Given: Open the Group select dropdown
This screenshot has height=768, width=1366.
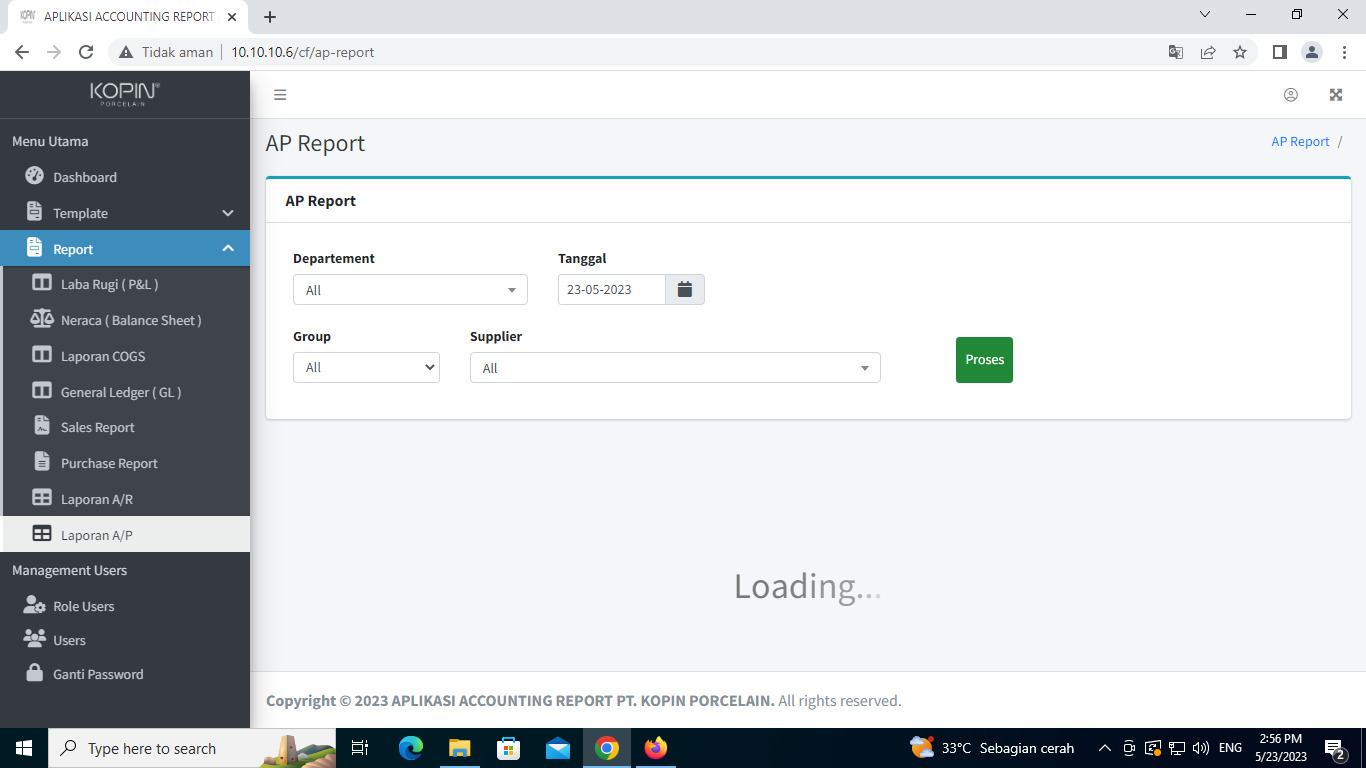Looking at the screenshot, I should tap(366, 367).
